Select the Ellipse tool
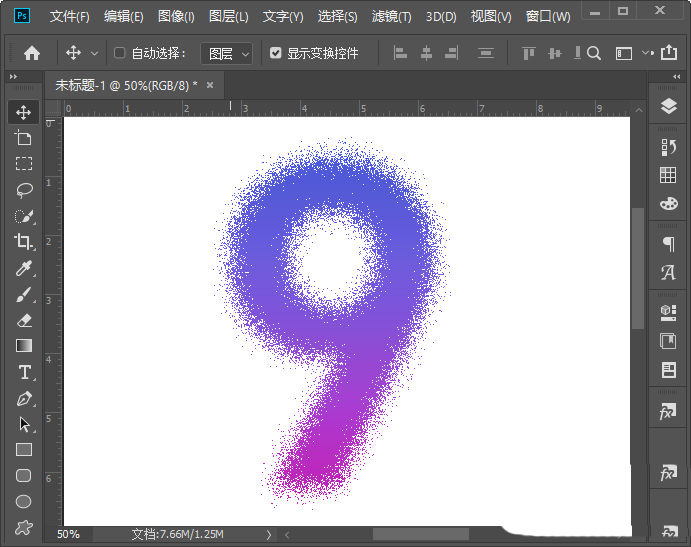This screenshot has height=547, width=691. (23, 502)
